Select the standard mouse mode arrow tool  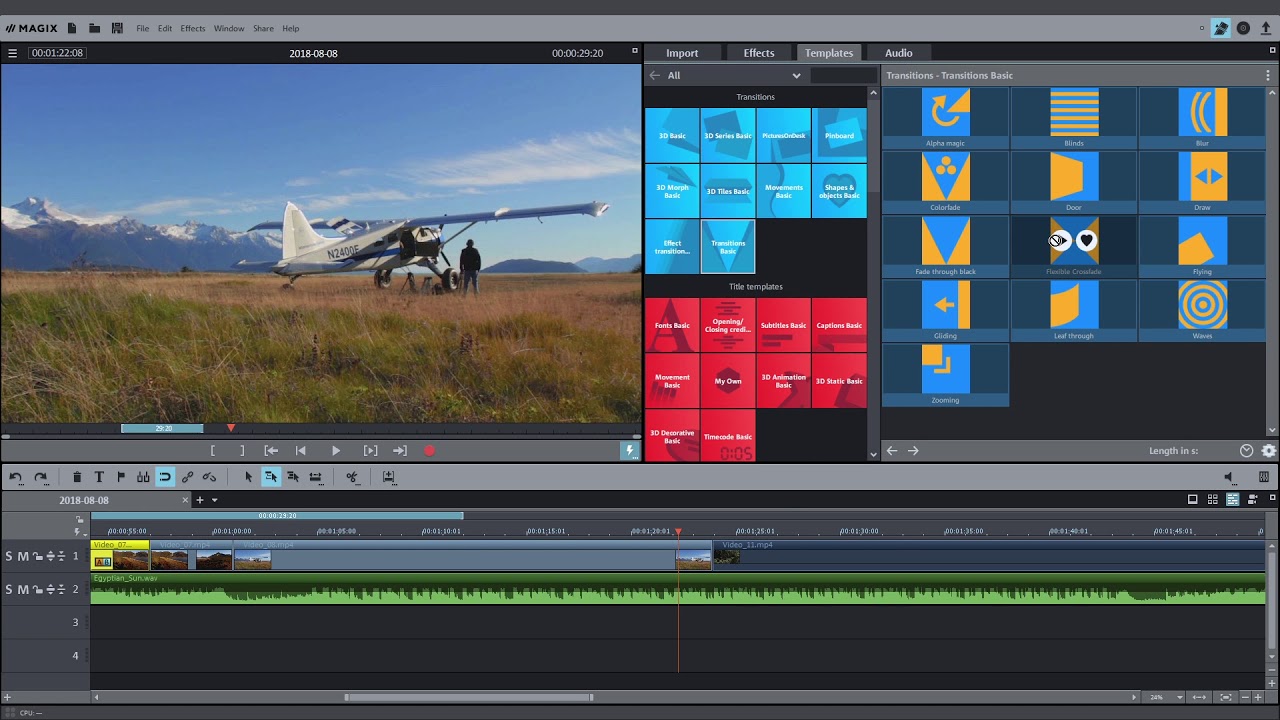[x=248, y=477]
